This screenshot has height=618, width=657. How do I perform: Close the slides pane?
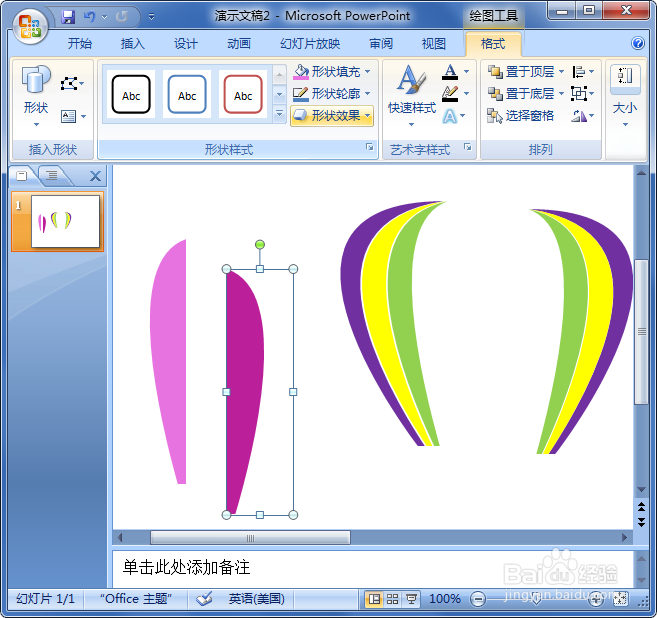pyautogui.click(x=96, y=176)
